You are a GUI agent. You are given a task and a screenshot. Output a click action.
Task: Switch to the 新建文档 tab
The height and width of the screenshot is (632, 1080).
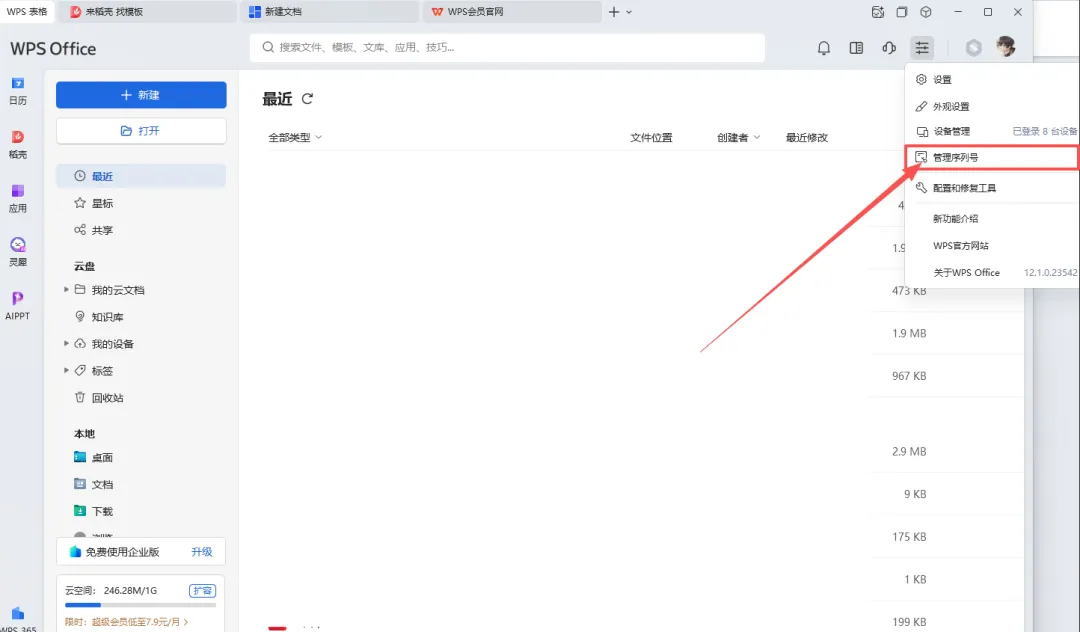[331, 12]
